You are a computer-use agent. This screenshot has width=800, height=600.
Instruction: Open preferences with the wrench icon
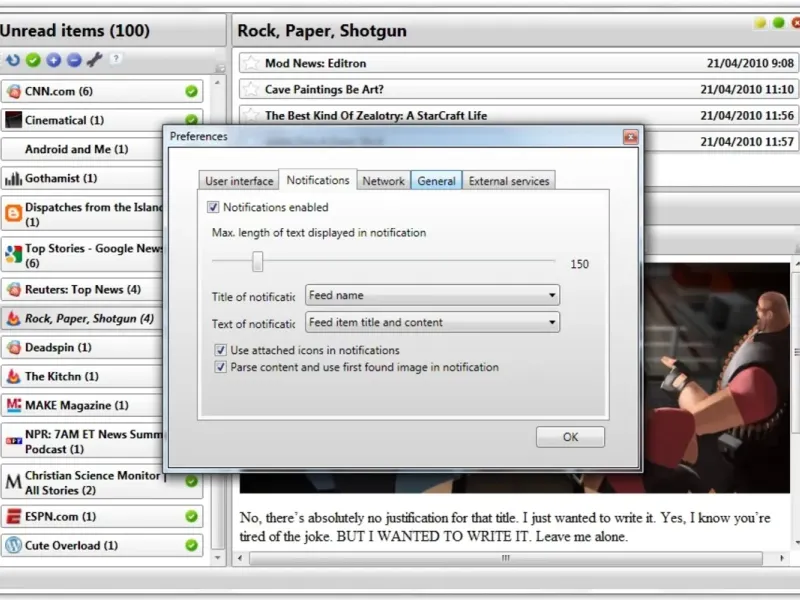[94, 60]
